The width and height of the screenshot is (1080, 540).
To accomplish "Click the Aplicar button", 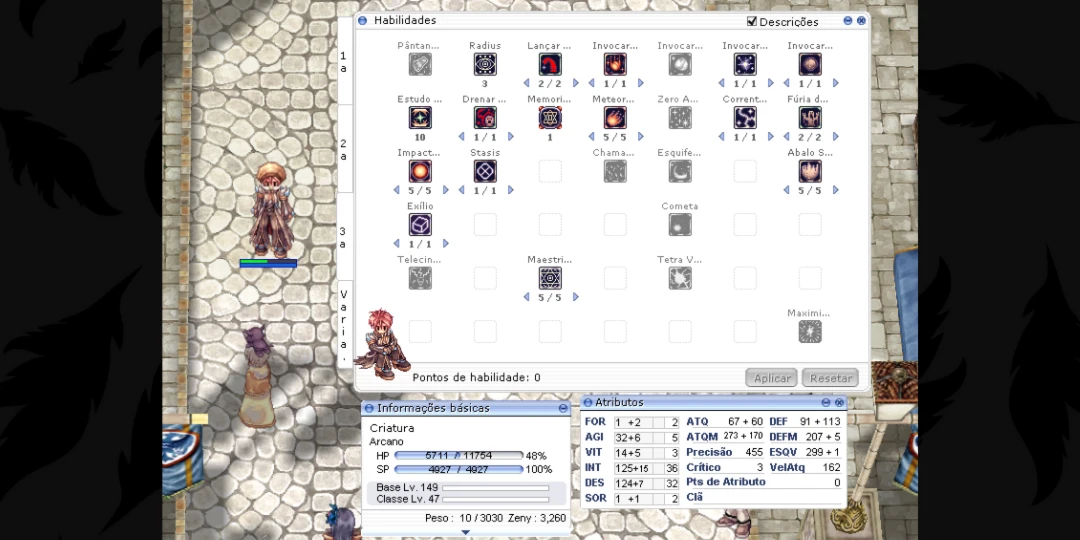I will click(x=771, y=378).
